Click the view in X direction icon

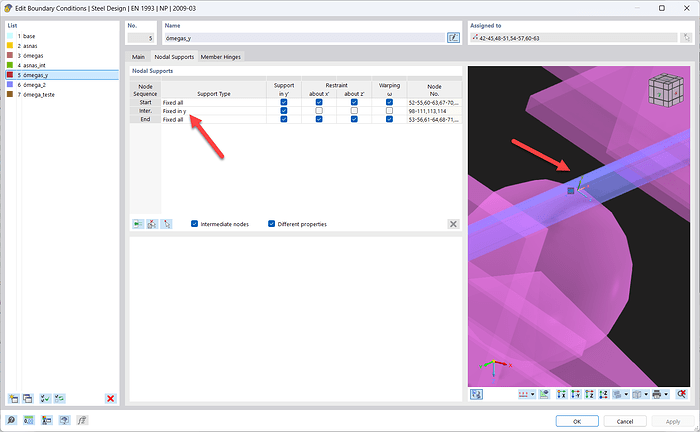[561, 395]
